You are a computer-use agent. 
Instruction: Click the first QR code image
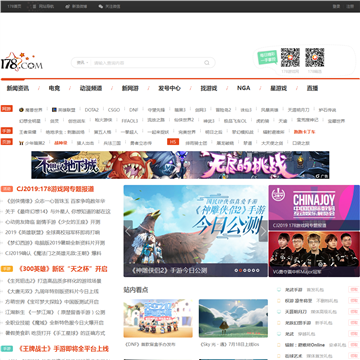(x=290, y=57)
